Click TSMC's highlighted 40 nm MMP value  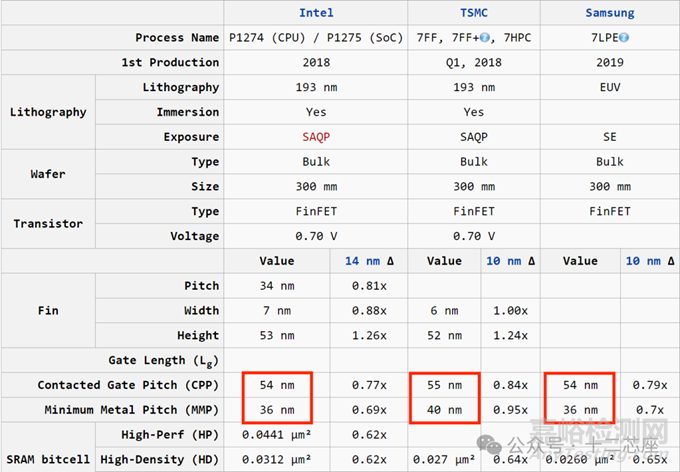point(445,409)
